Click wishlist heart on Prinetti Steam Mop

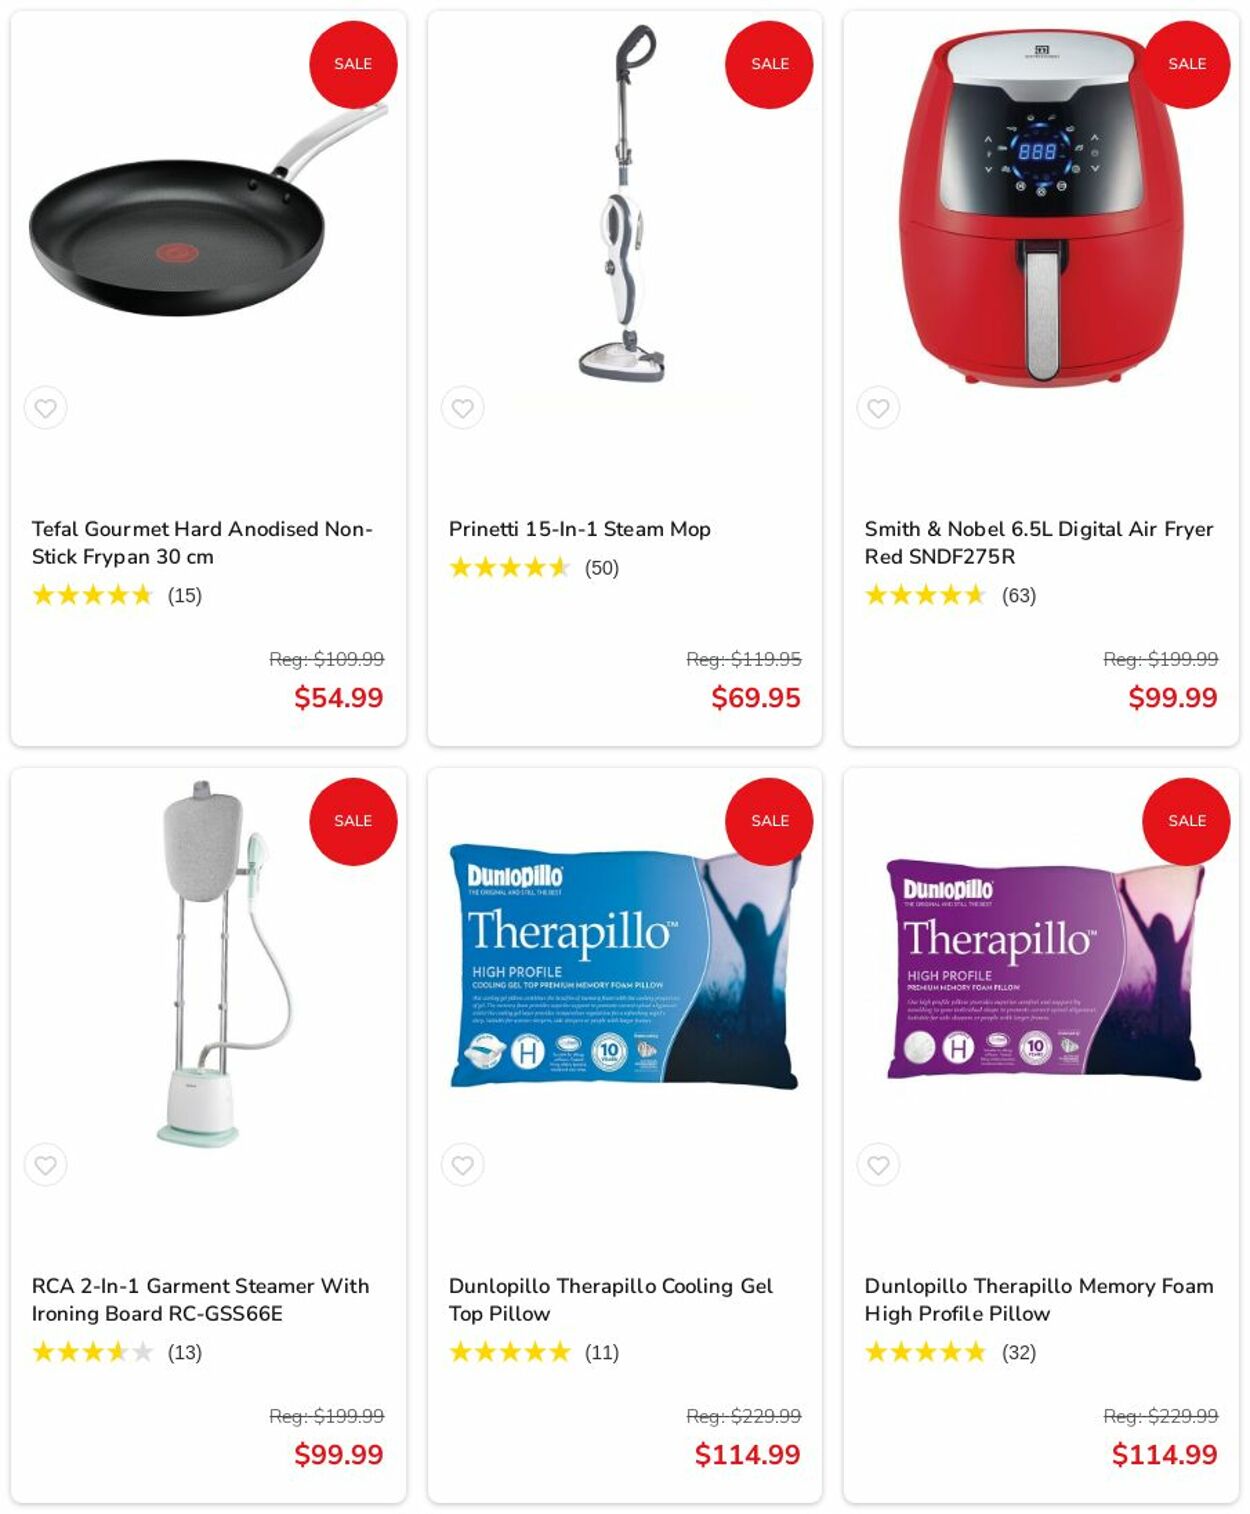point(462,408)
